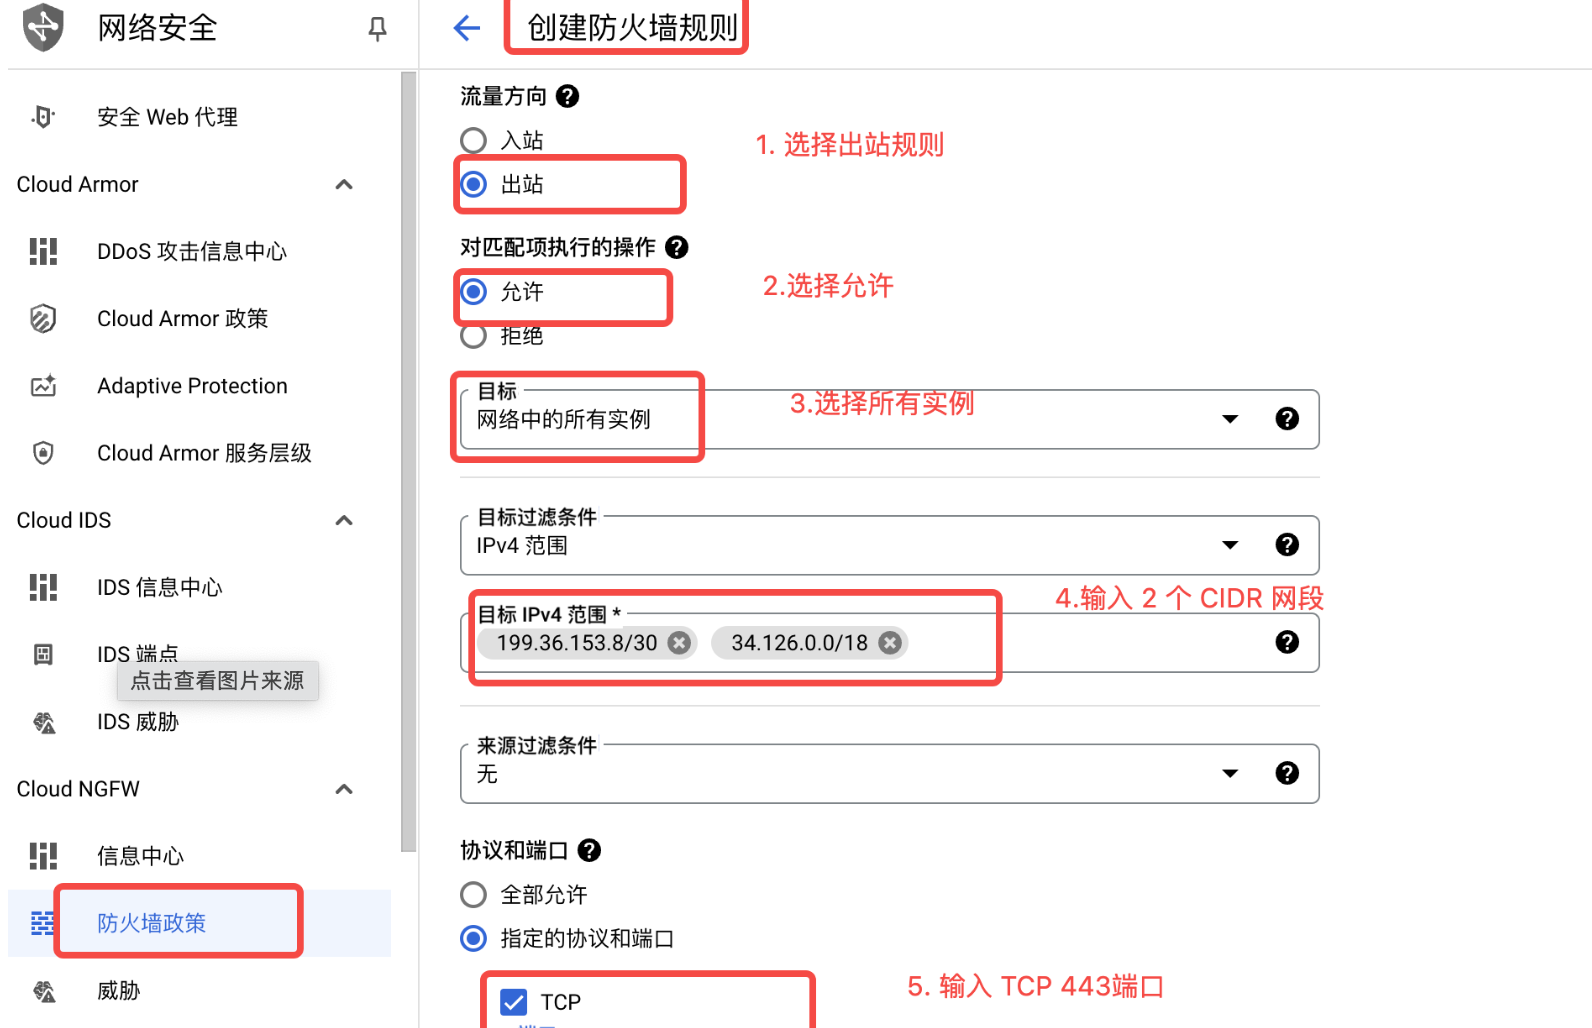Select the 入站 radio button
The image size is (1592, 1028).
474,141
